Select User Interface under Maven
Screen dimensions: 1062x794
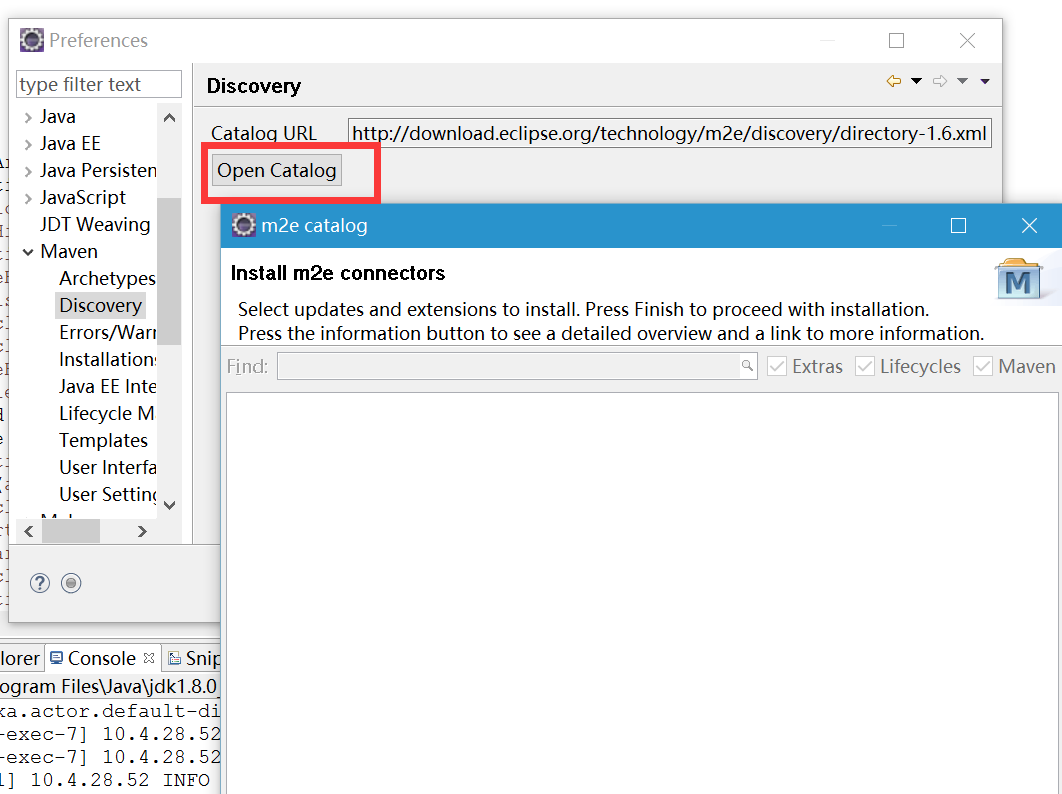[x=107, y=467]
